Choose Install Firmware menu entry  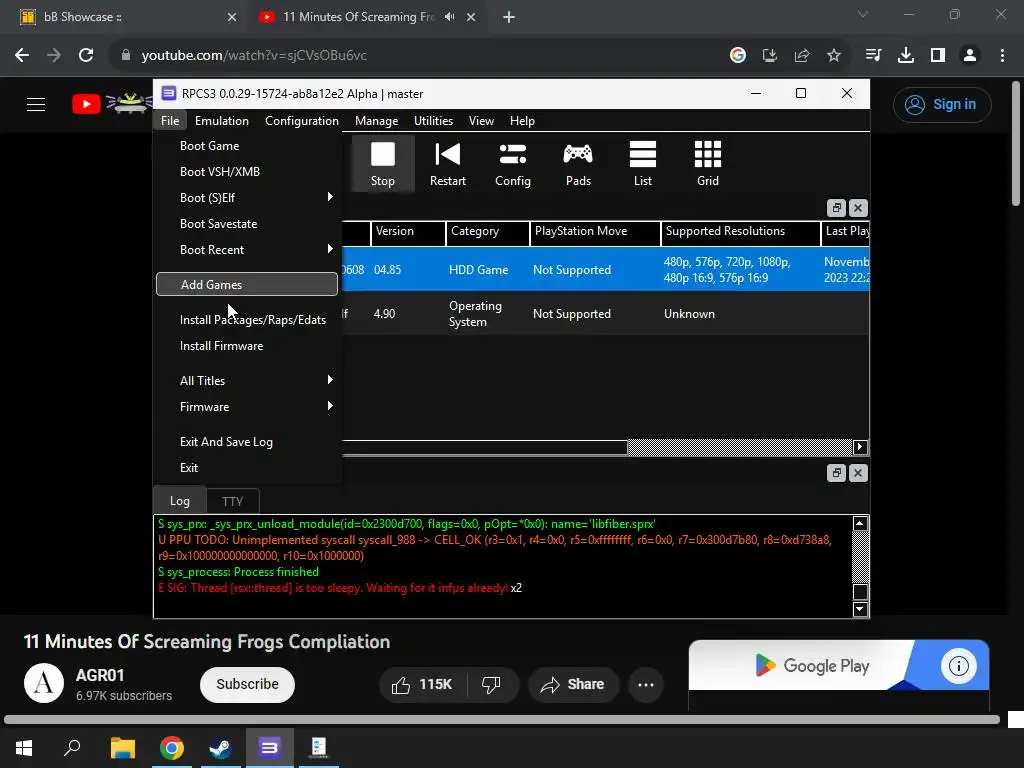(248, 345)
